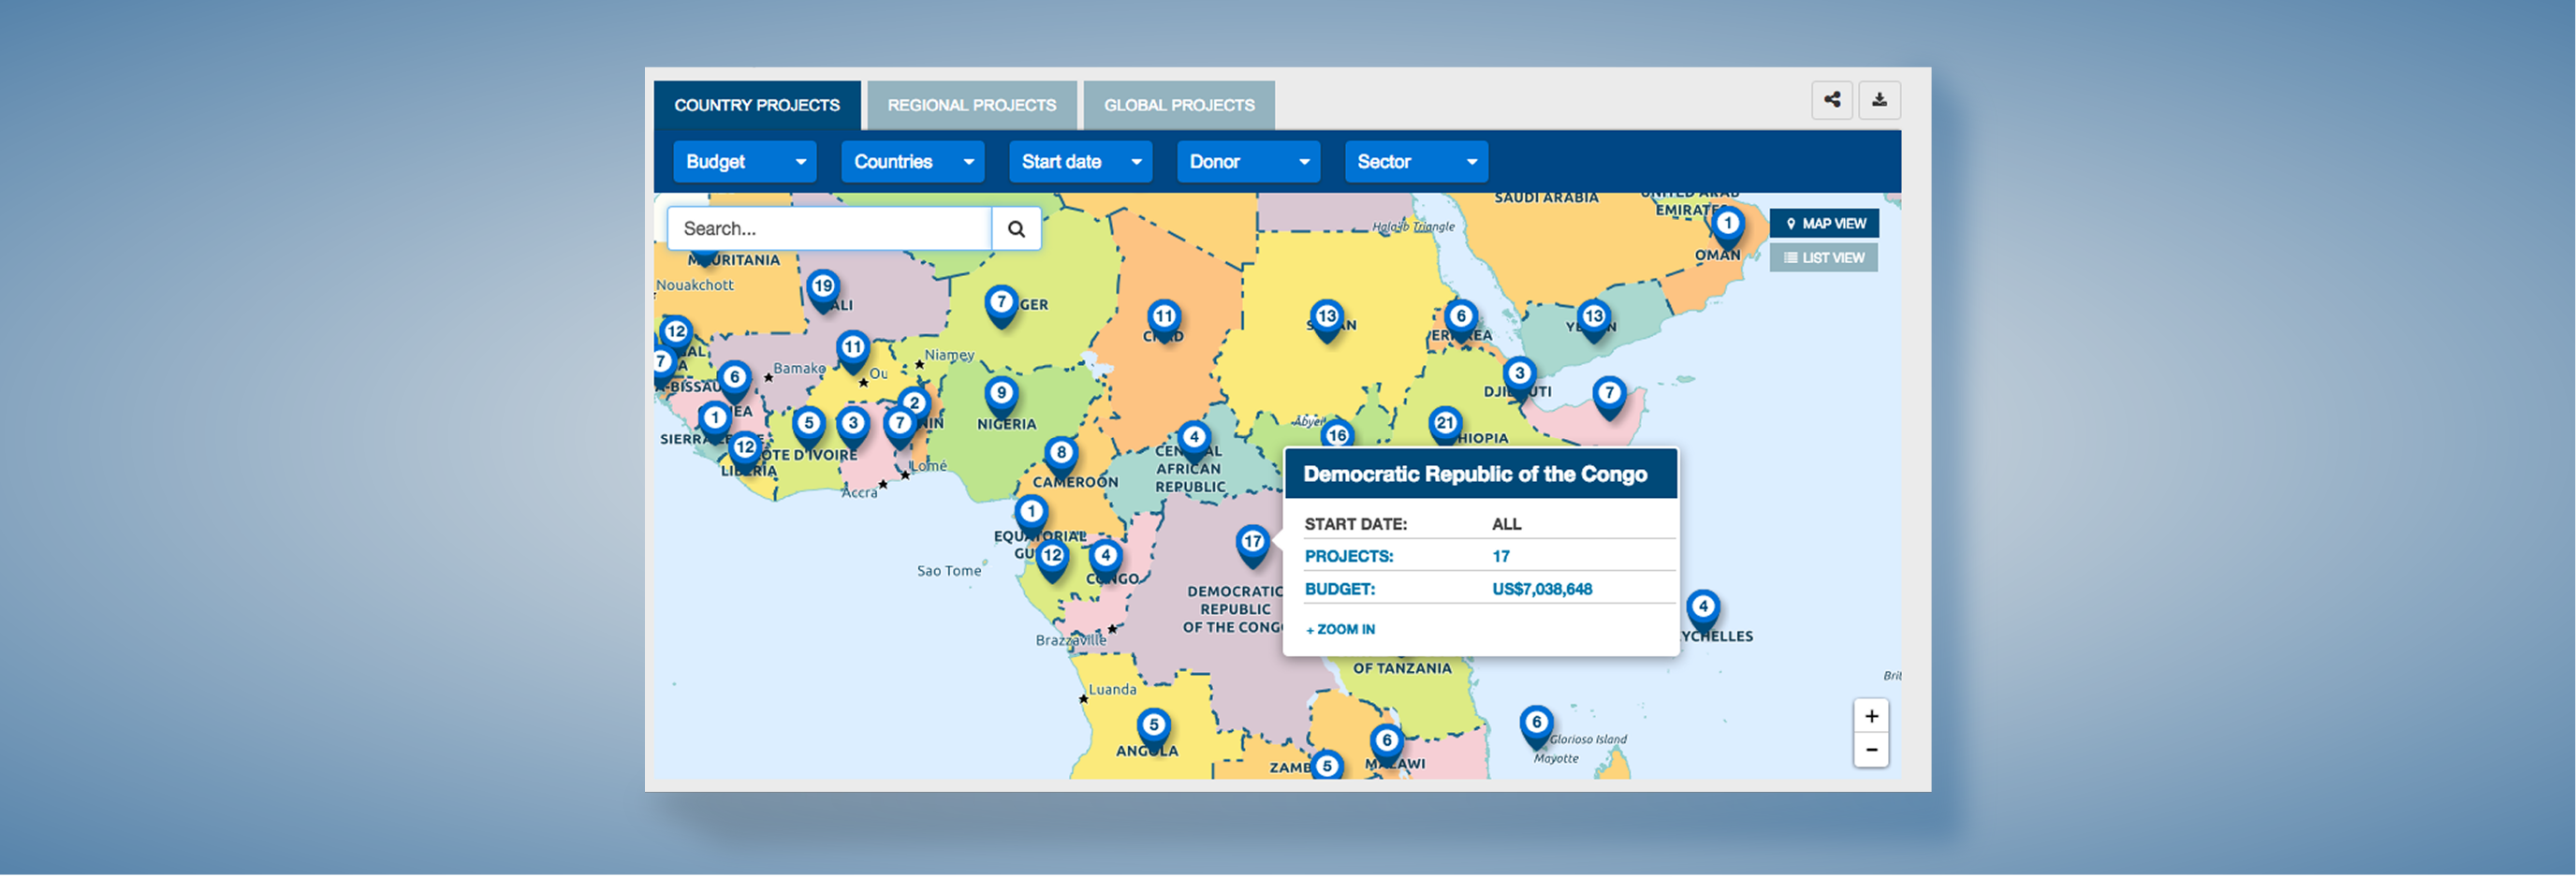
Task: Open the Global Projects tab
Action: [x=1179, y=106]
